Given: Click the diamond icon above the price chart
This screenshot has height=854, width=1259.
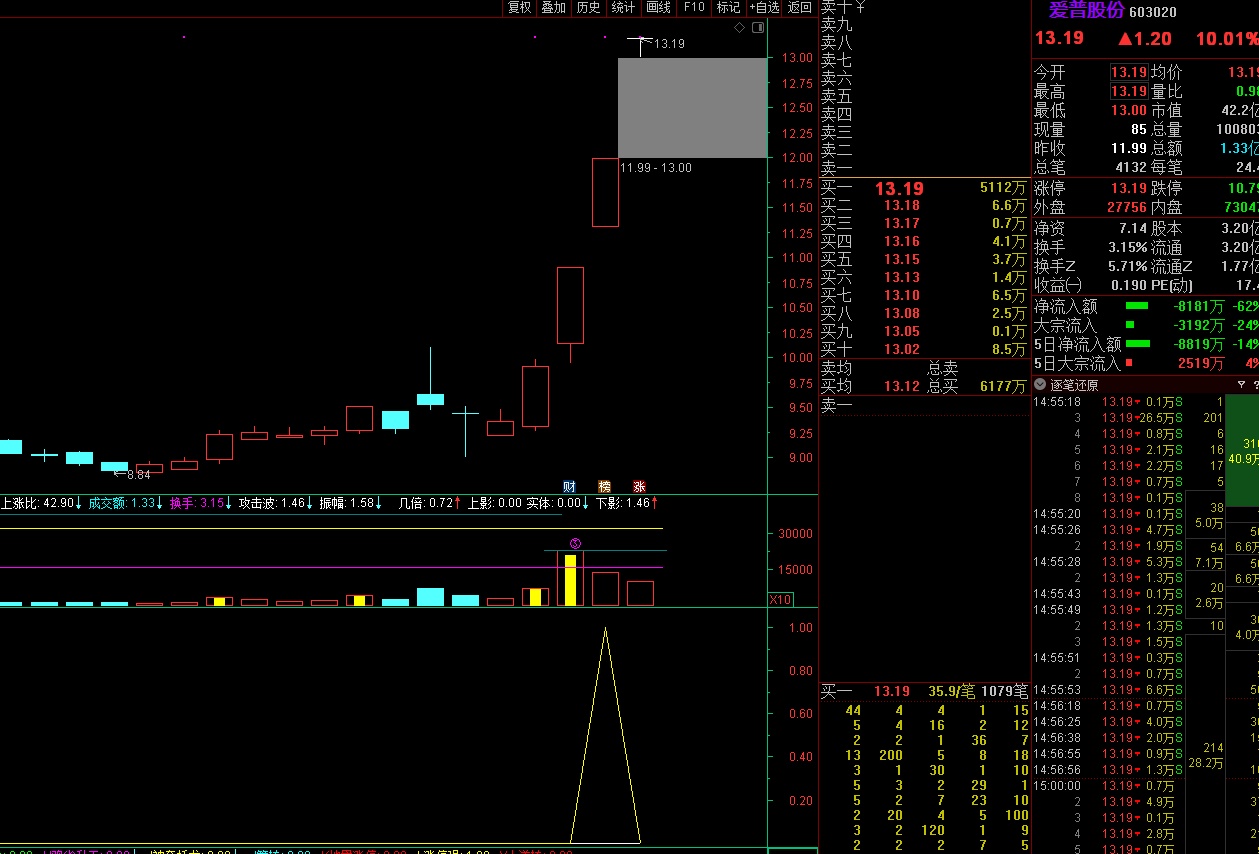Looking at the screenshot, I should (x=739, y=28).
